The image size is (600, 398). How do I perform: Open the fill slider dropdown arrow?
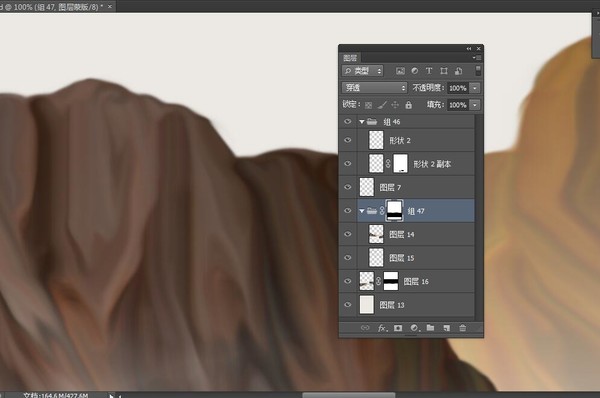click(475, 105)
